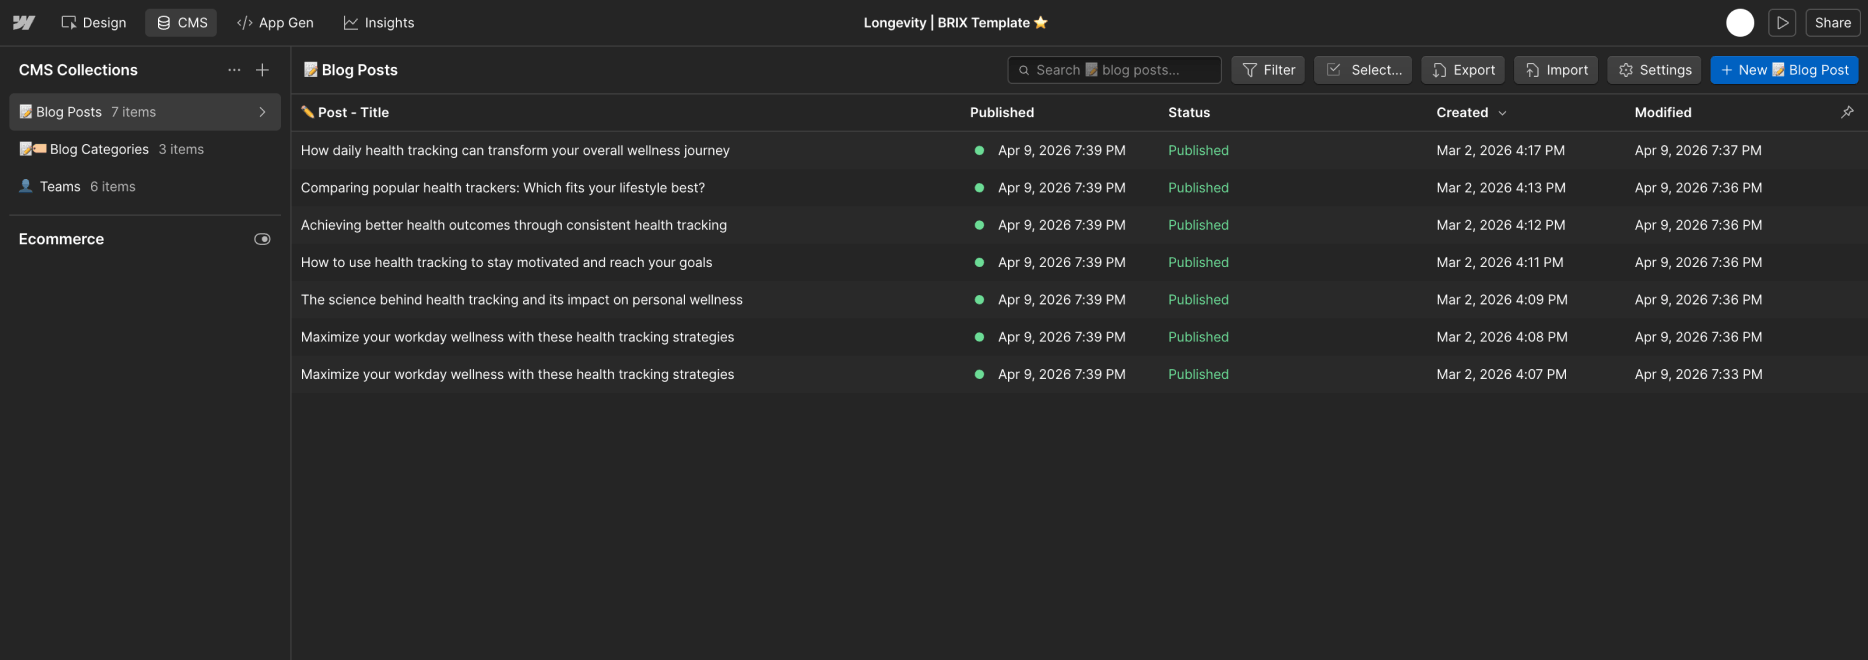The width and height of the screenshot is (1868, 660).
Task: Open post 'How to use health tracking to stay motivated'
Action: point(507,262)
